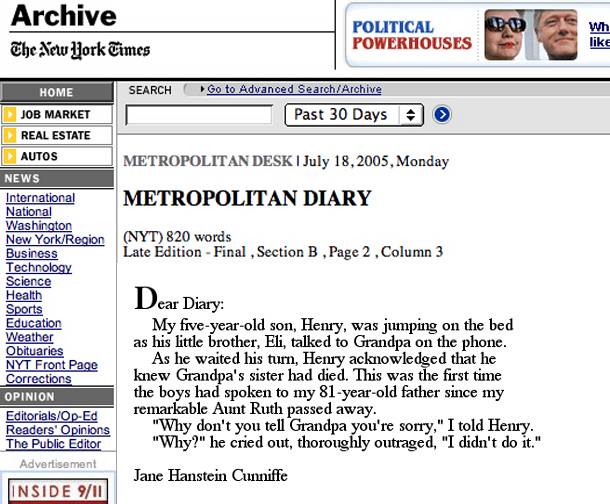Open the Job Market section
610x504 pixels.
[56, 114]
